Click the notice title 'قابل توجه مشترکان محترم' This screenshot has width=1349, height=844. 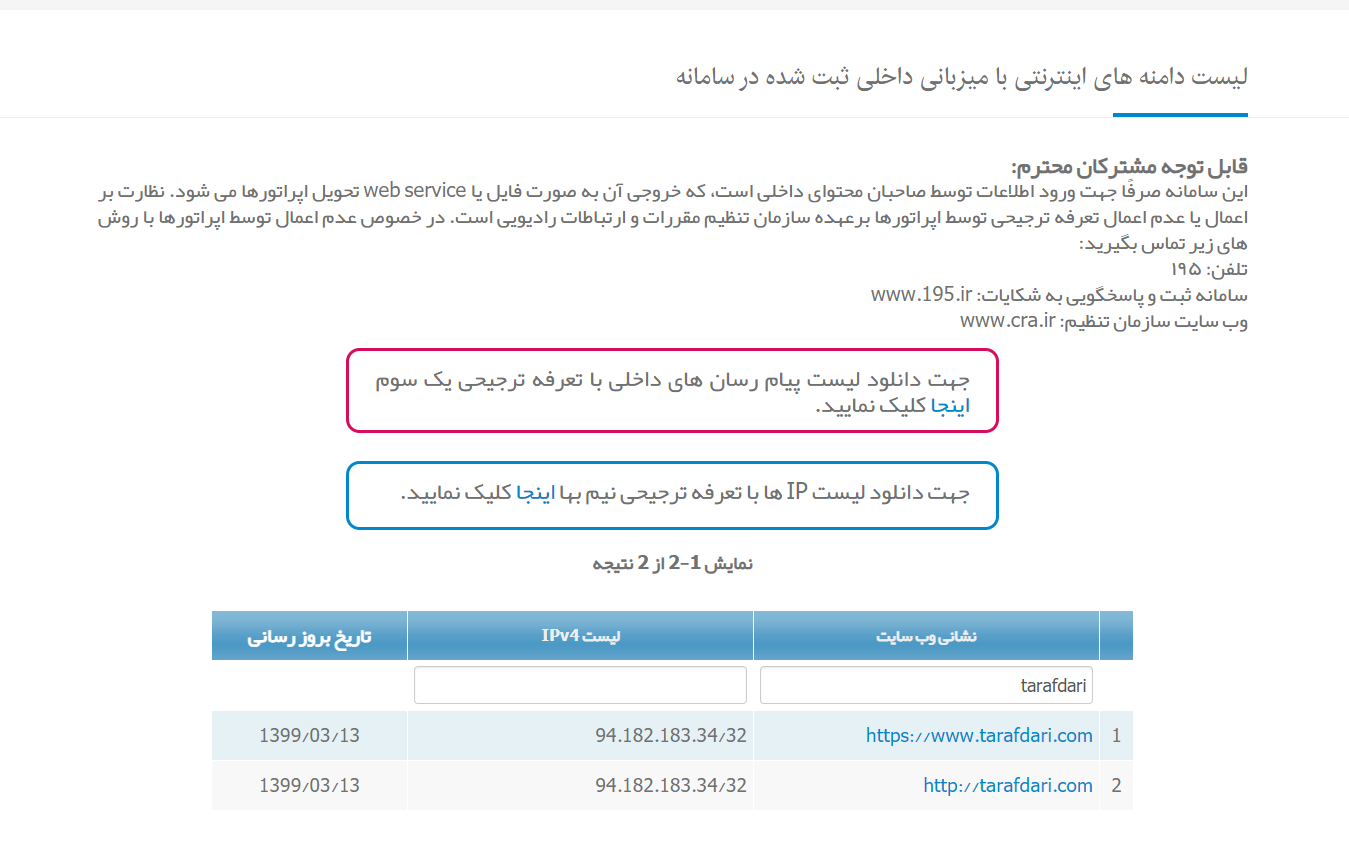click(x=1129, y=166)
